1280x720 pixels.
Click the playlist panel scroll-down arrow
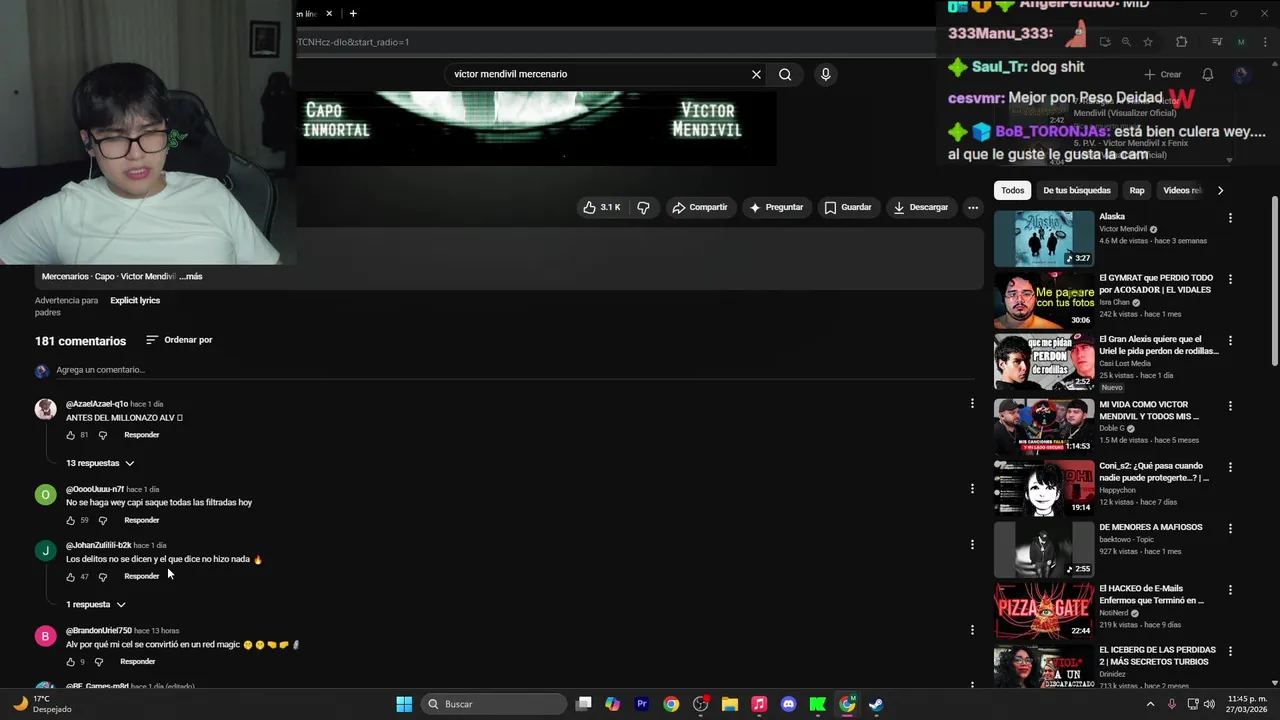[1229, 160]
